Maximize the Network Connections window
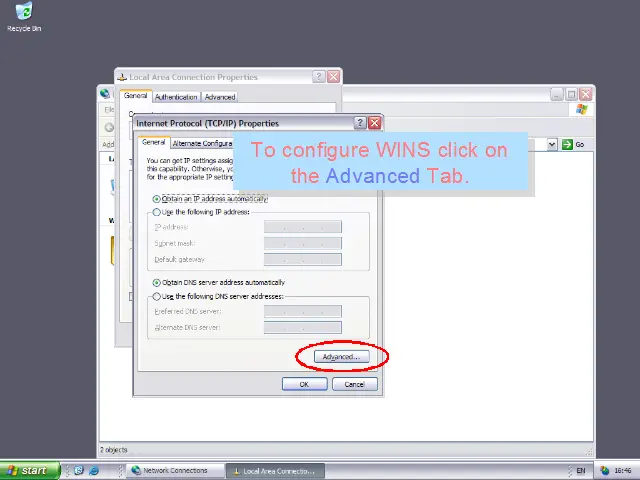This screenshot has height=480, width=640. point(571,94)
